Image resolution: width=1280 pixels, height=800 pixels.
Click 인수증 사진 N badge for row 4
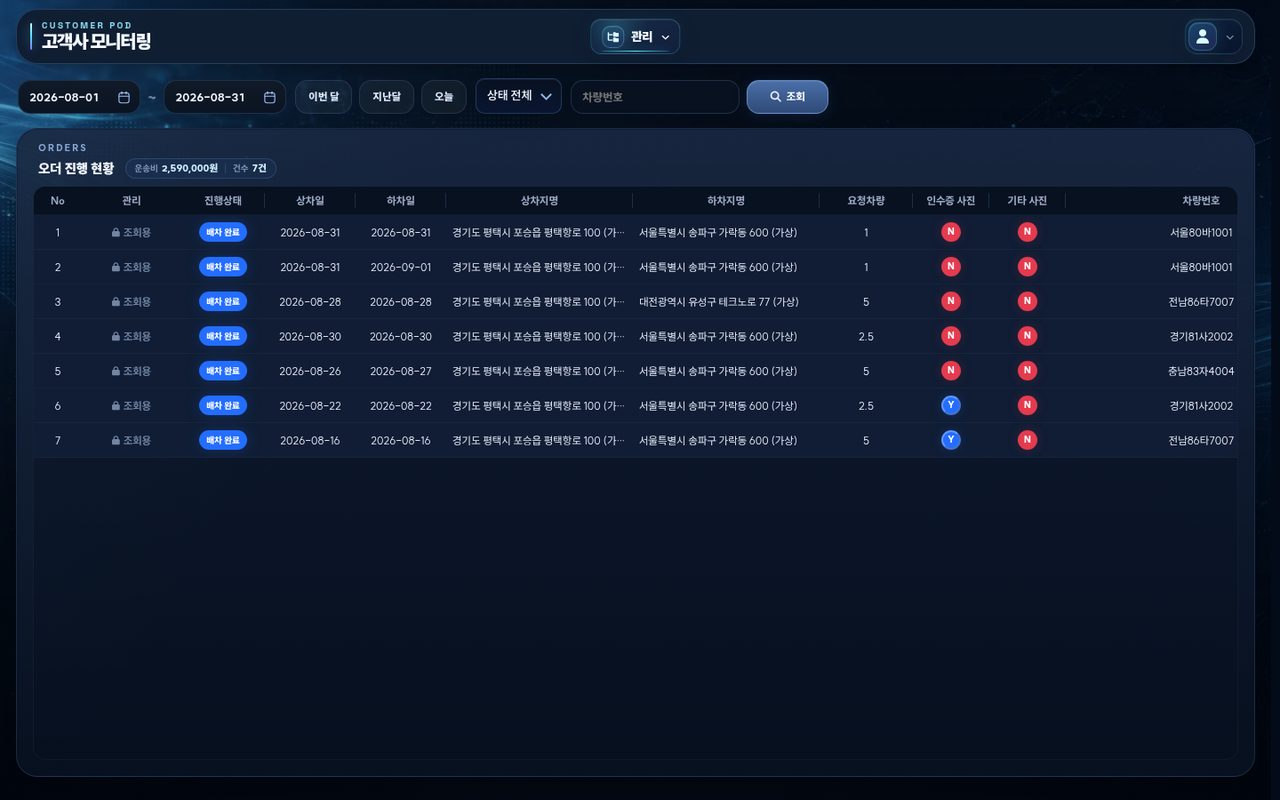coord(951,336)
